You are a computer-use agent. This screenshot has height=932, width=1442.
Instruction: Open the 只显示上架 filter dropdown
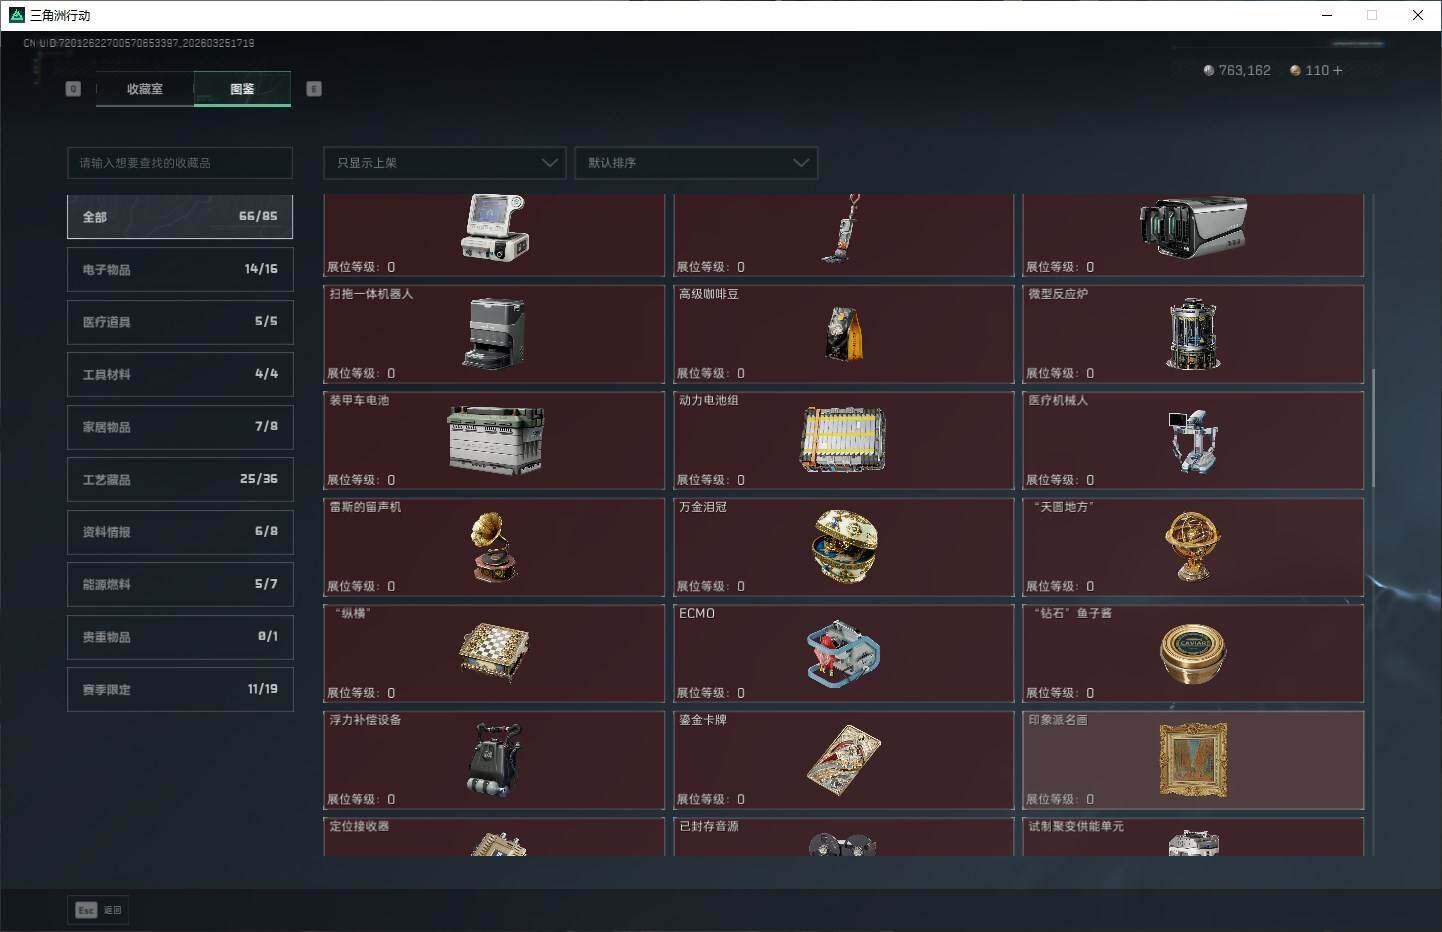click(445, 163)
